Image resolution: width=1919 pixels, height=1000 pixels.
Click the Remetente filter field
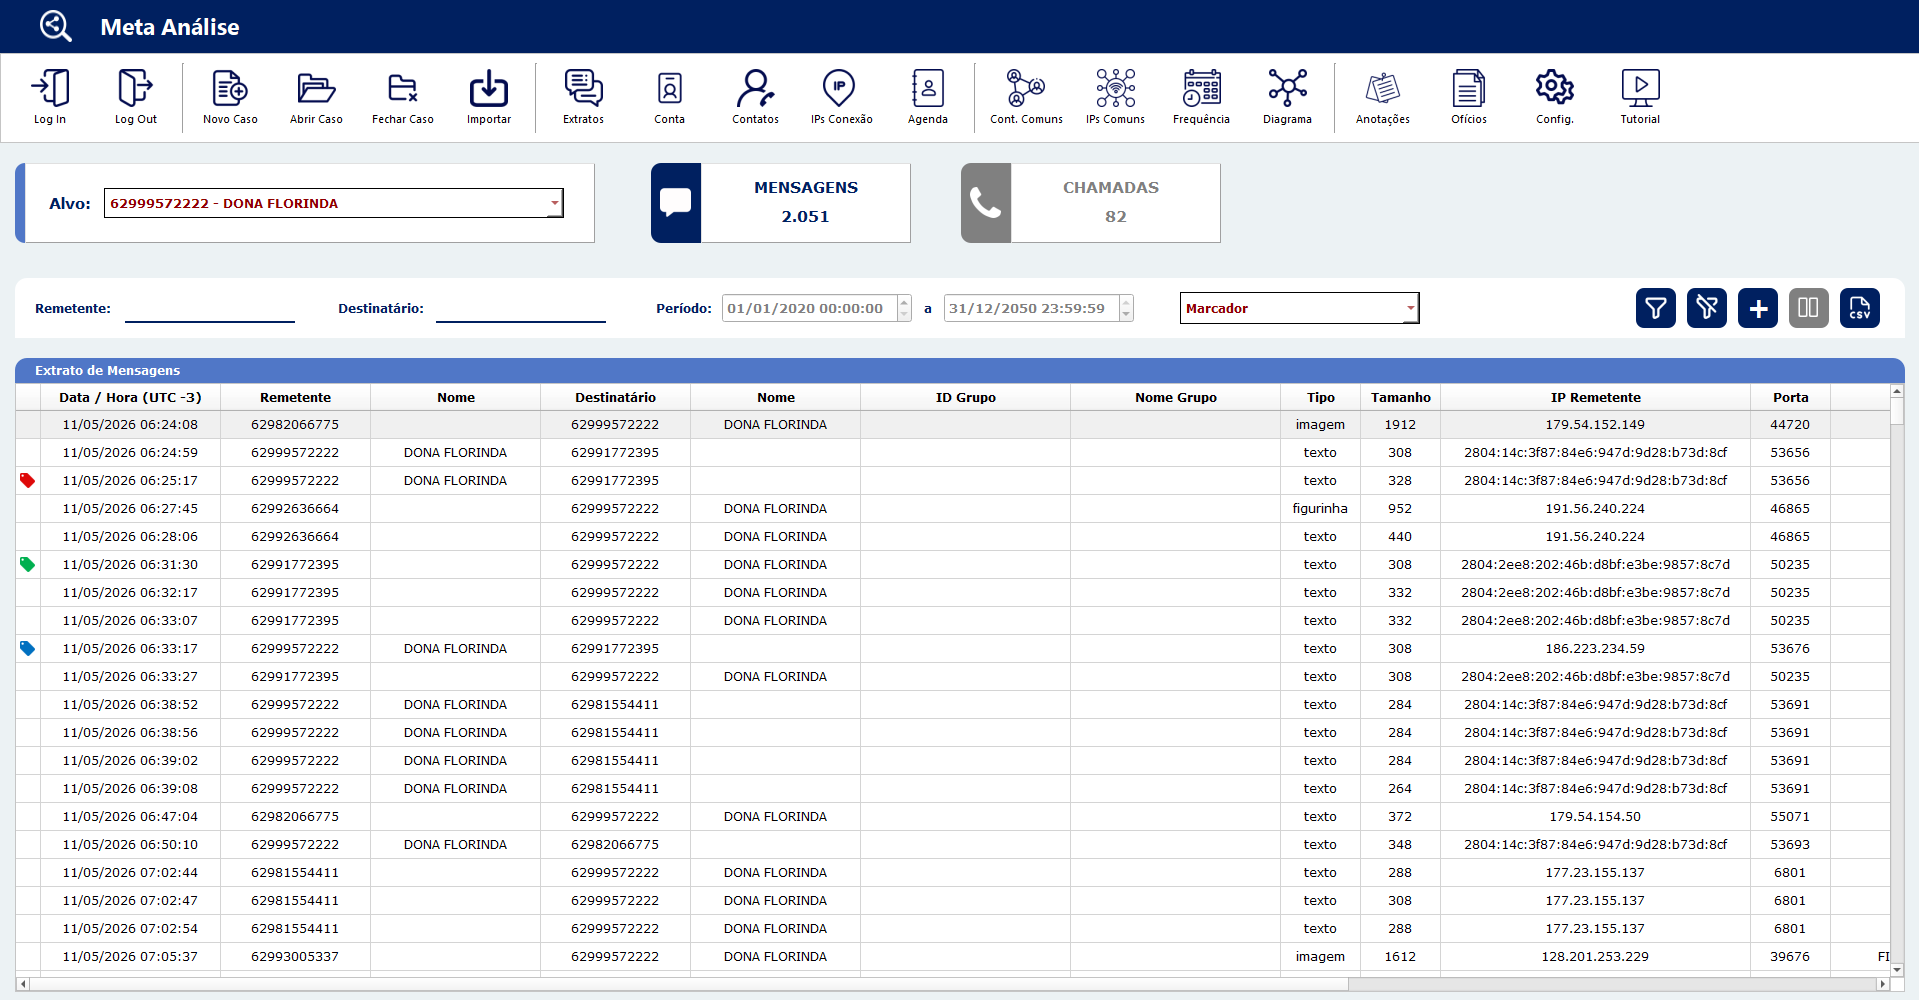(210, 309)
